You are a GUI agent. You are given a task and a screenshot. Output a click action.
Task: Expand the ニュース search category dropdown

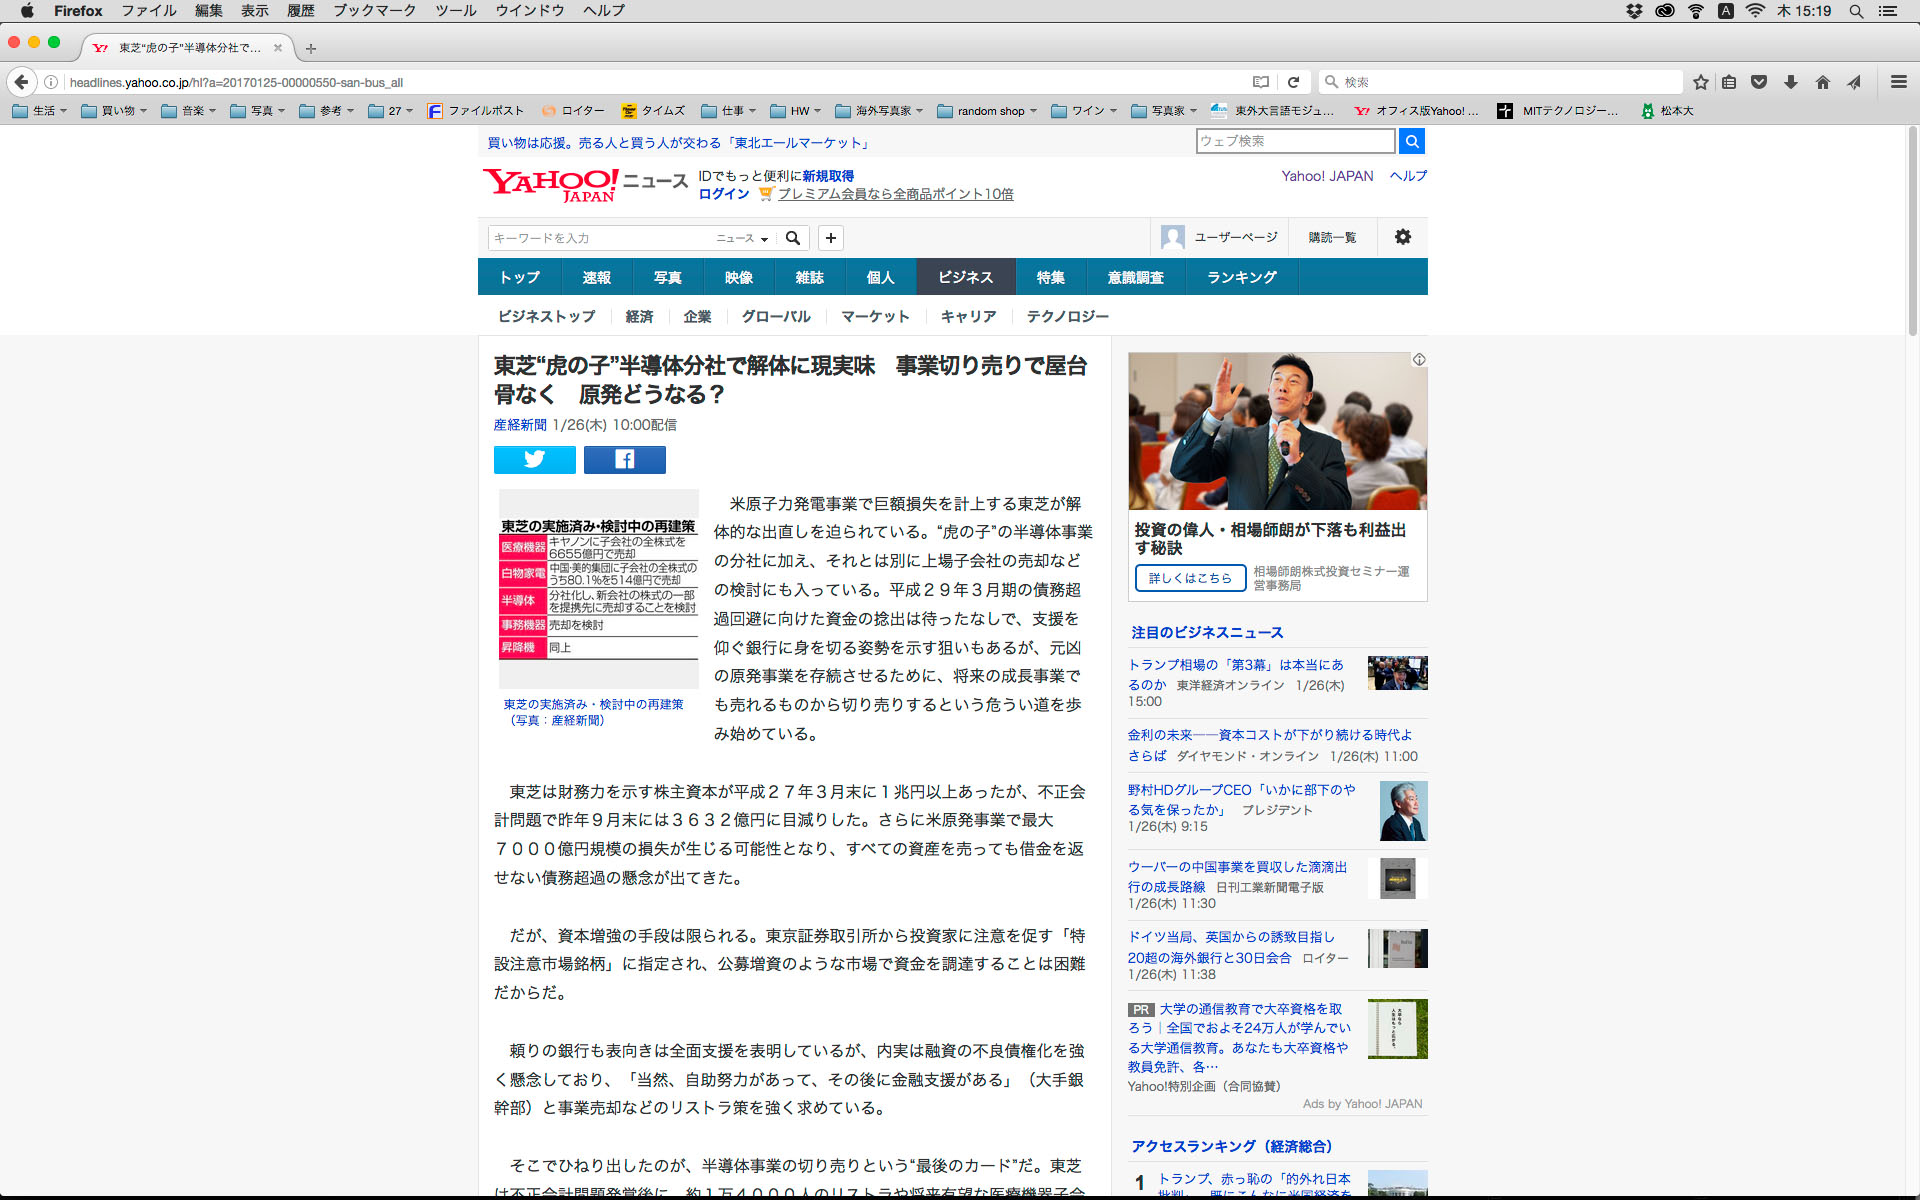pos(741,238)
